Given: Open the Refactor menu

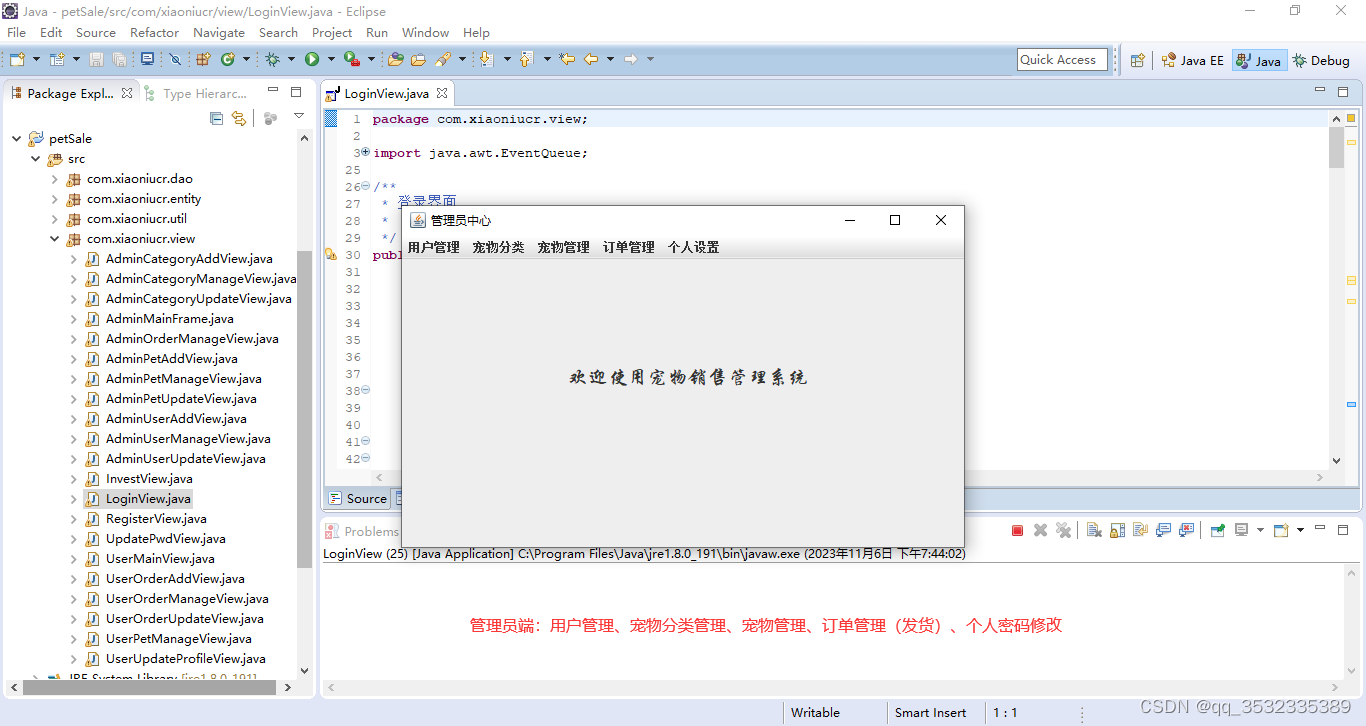Looking at the screenshot, I should pyautogui.click(x=154, y=32).
